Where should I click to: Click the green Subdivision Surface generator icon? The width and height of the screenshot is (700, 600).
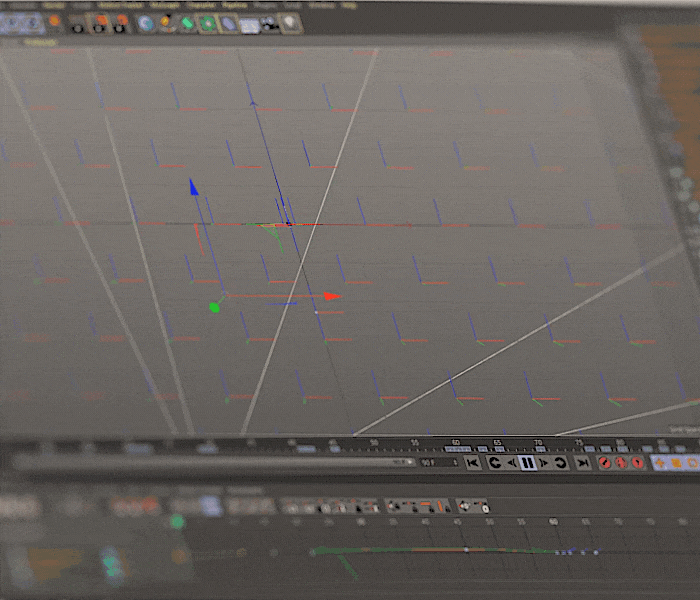[188, 23]
